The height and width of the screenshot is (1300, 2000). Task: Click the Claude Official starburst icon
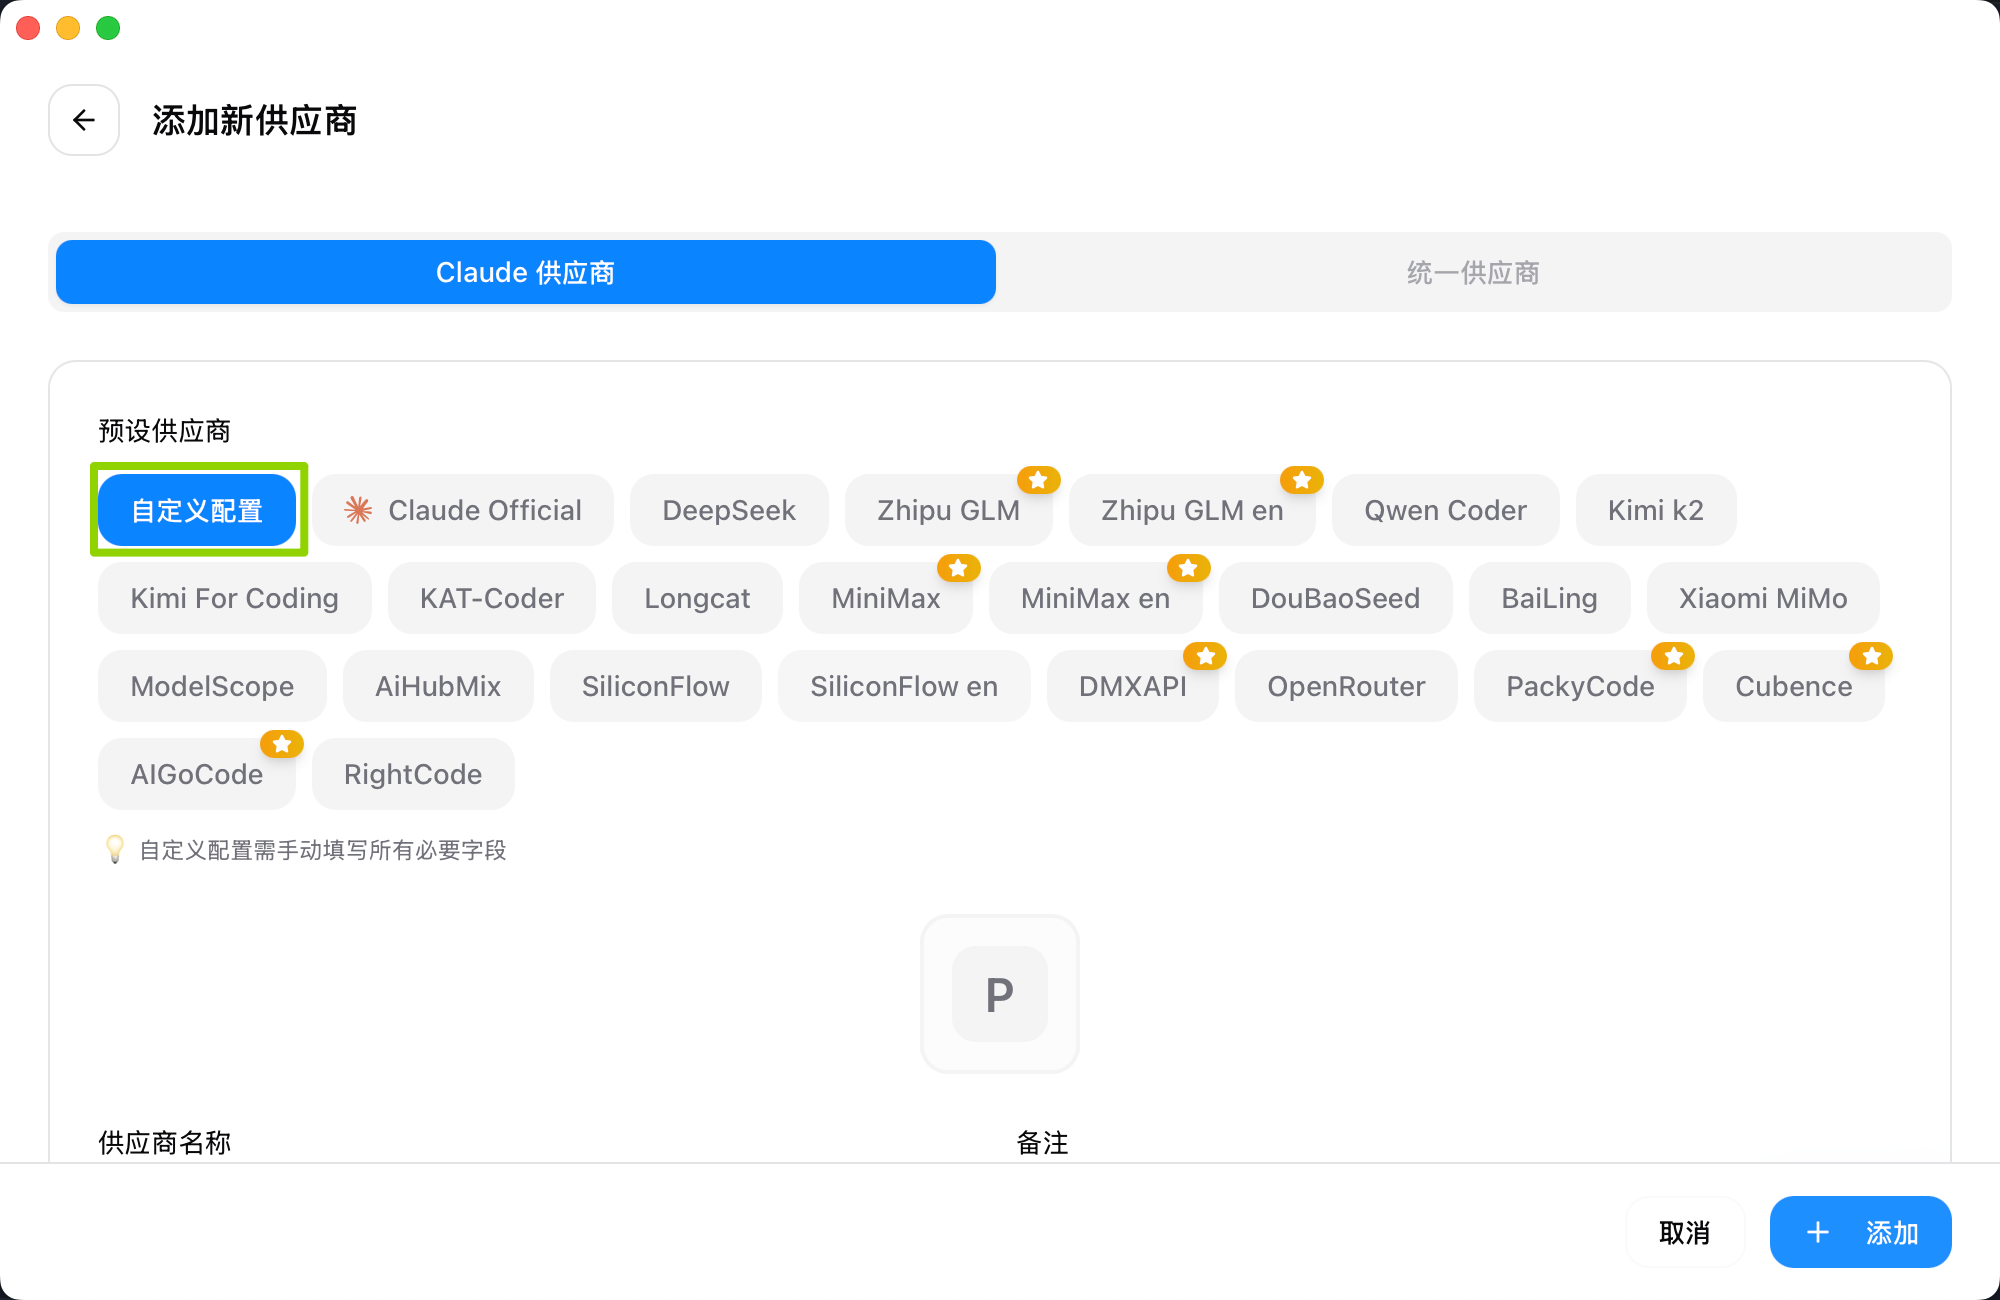coord(358,510)
